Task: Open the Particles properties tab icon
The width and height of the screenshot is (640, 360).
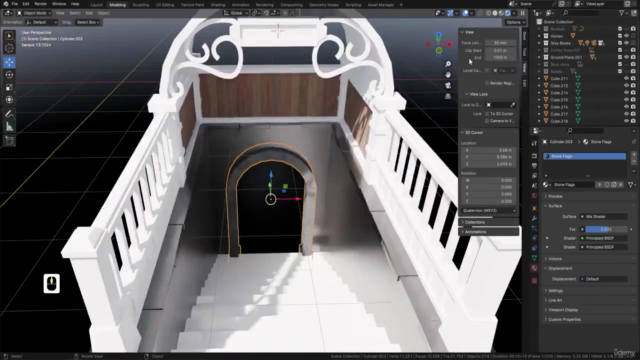Action: click(534, 228)
